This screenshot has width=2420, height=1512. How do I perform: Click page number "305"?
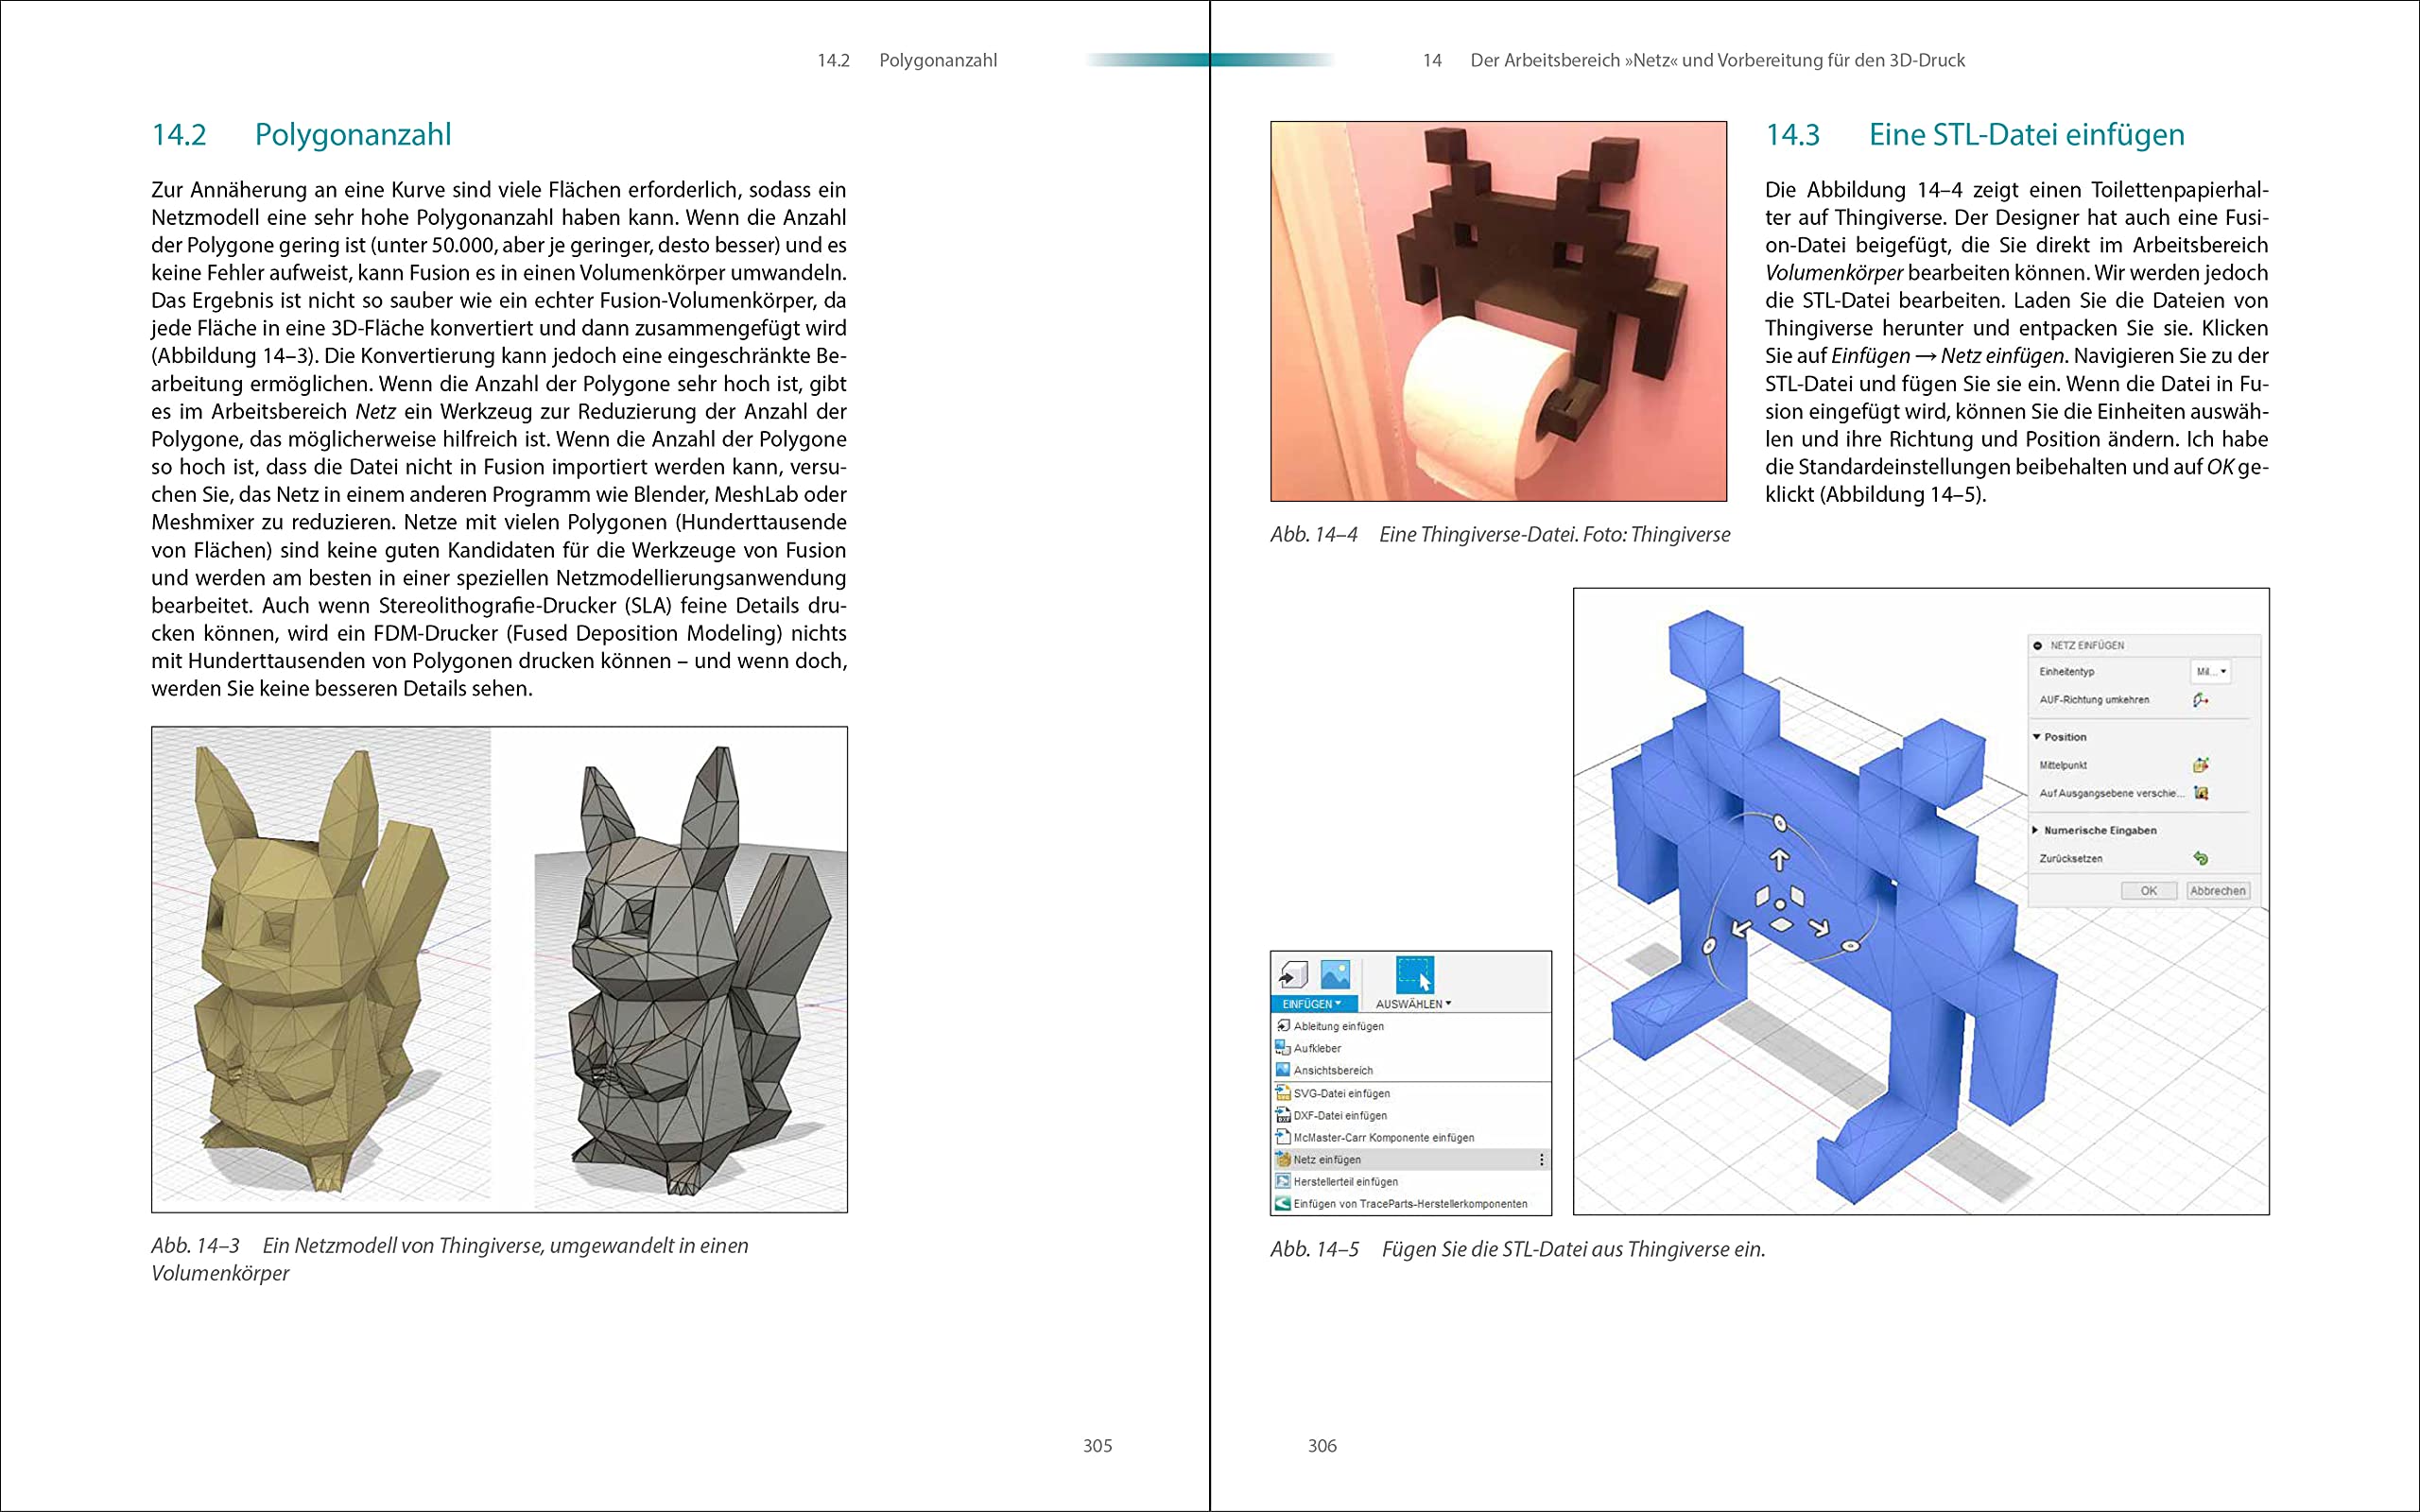(1097, 1446)
